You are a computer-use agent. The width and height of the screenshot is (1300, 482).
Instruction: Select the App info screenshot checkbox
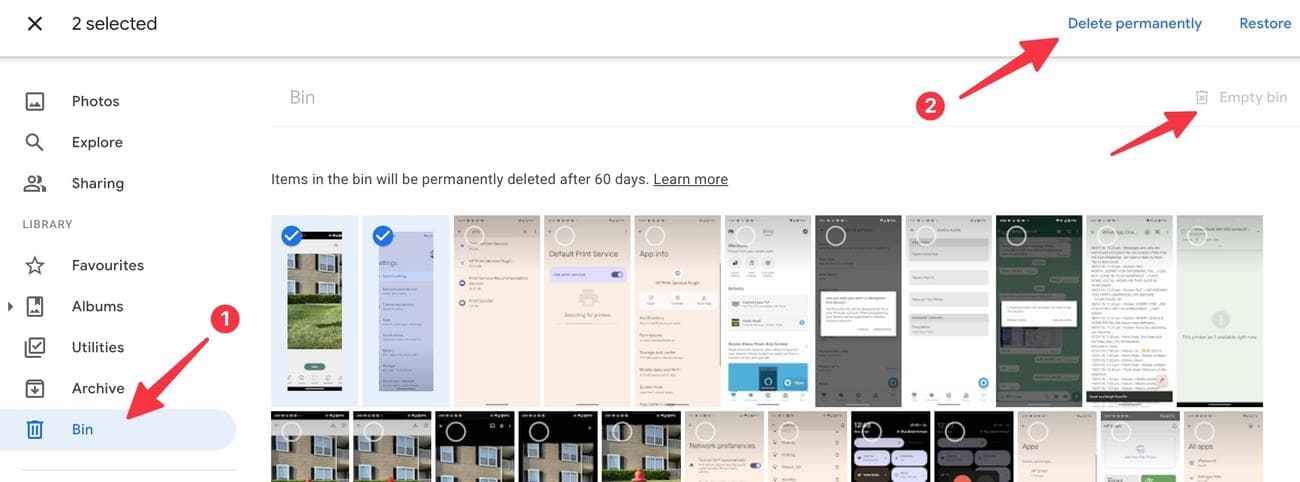[655, 236]
